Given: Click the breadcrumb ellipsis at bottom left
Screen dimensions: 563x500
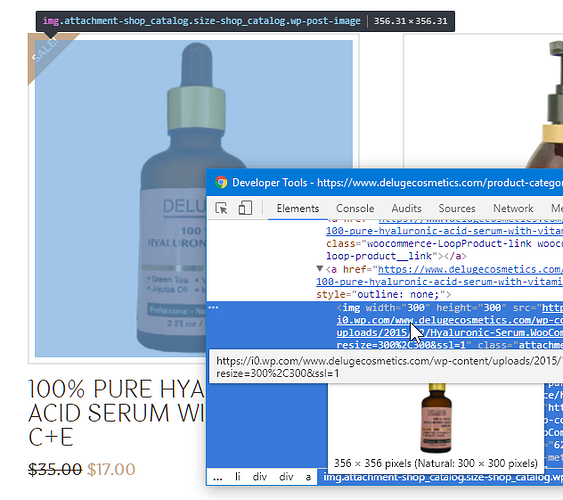Looking at the screenshot, I should pos(218,477).
